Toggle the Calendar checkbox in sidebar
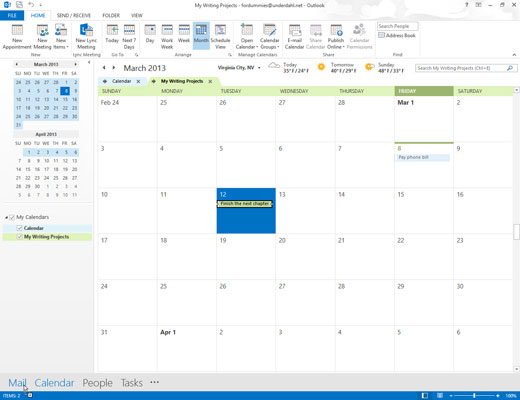520x400 pixels. (19, 228)
